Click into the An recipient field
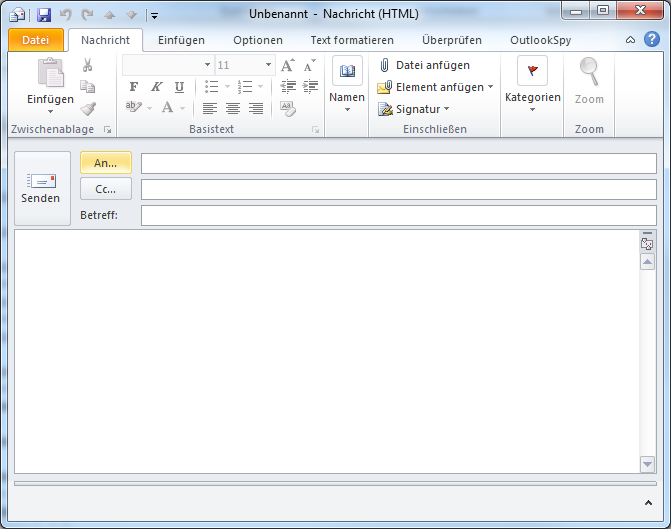This screenshot has height=529, width=671. tap(399, 163)
